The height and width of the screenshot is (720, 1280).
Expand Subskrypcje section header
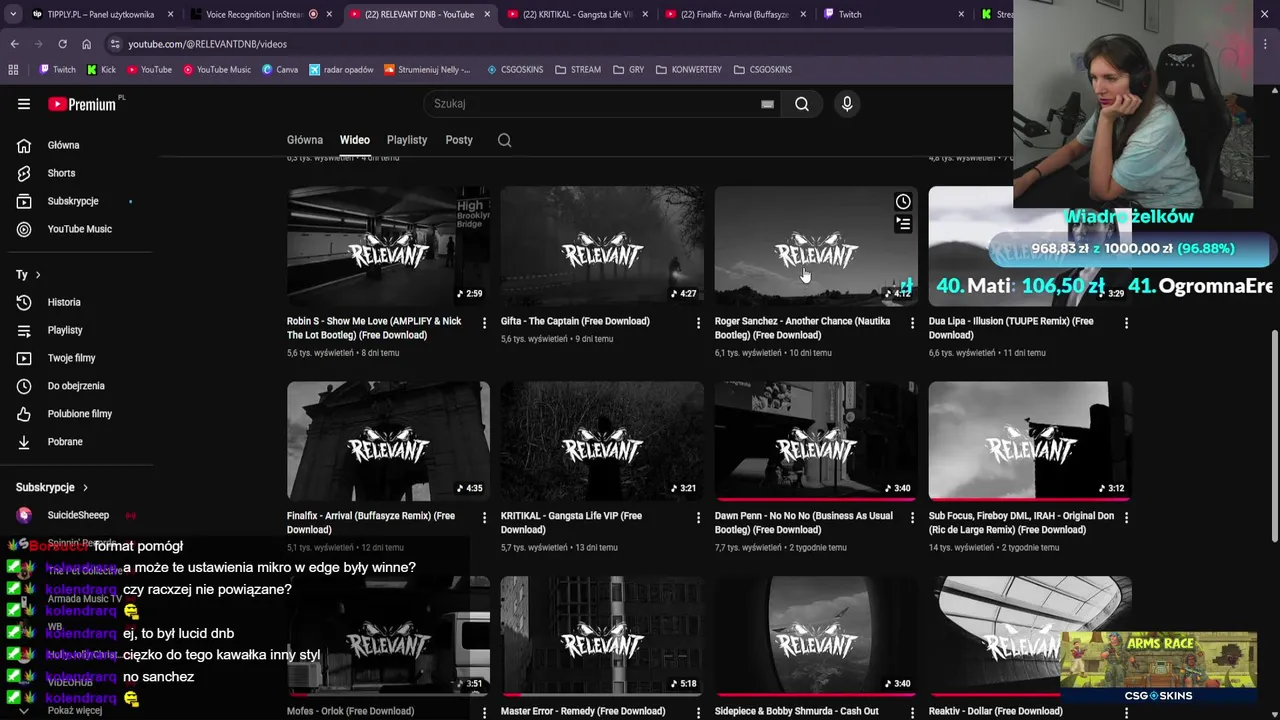coord(52,487)
